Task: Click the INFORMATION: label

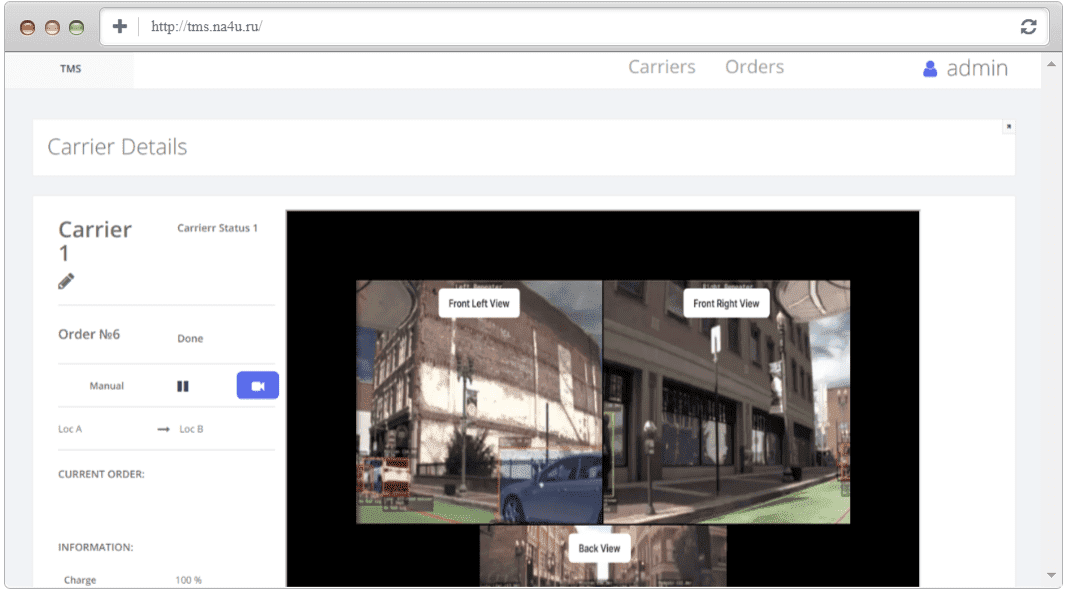Action: point(95,547)
